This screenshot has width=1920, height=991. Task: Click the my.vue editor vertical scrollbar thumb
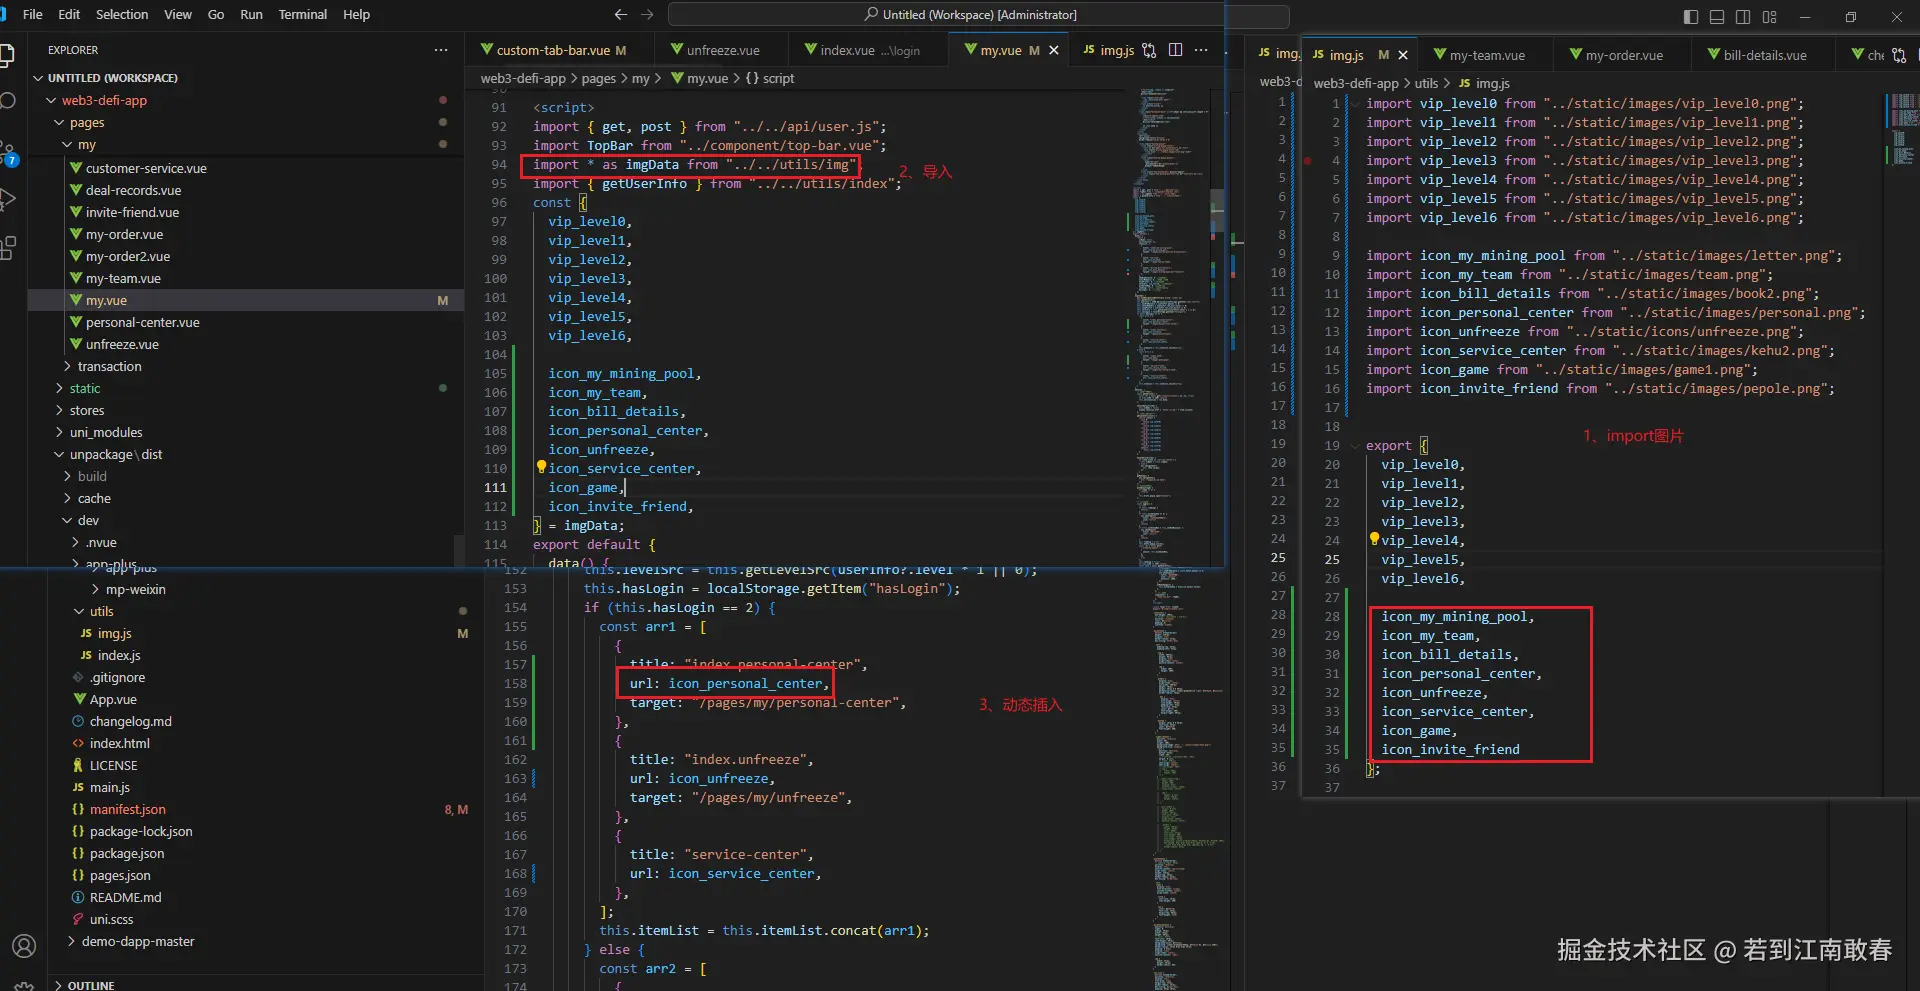1217,210
